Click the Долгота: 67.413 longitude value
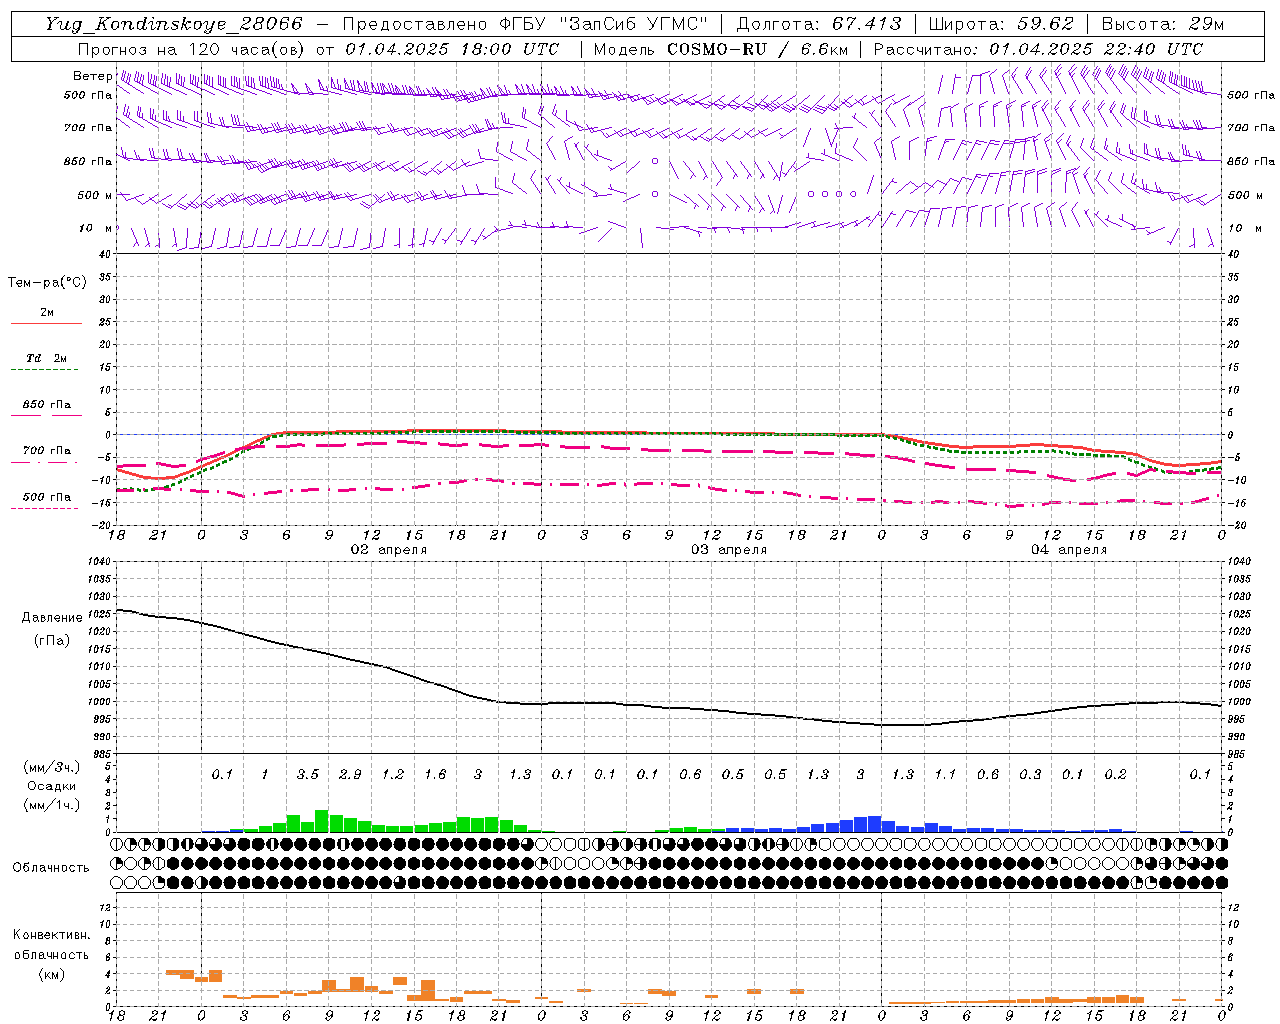Screen dimensions: 1280x1024 tap(819, 24)
